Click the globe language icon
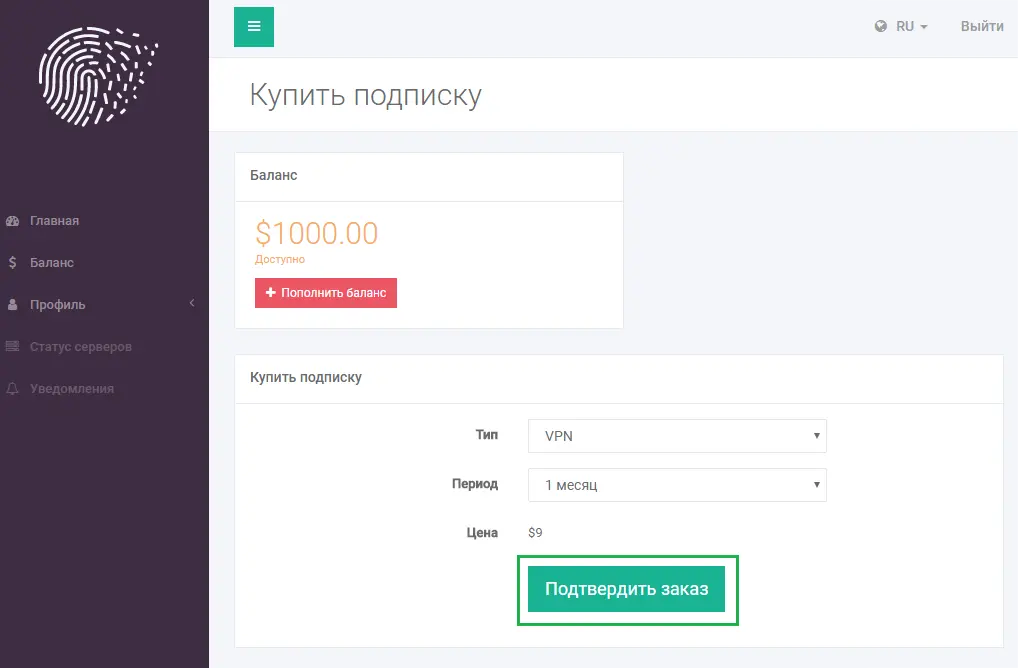The width and height of the screenshot is (1018, 668). 880,26
